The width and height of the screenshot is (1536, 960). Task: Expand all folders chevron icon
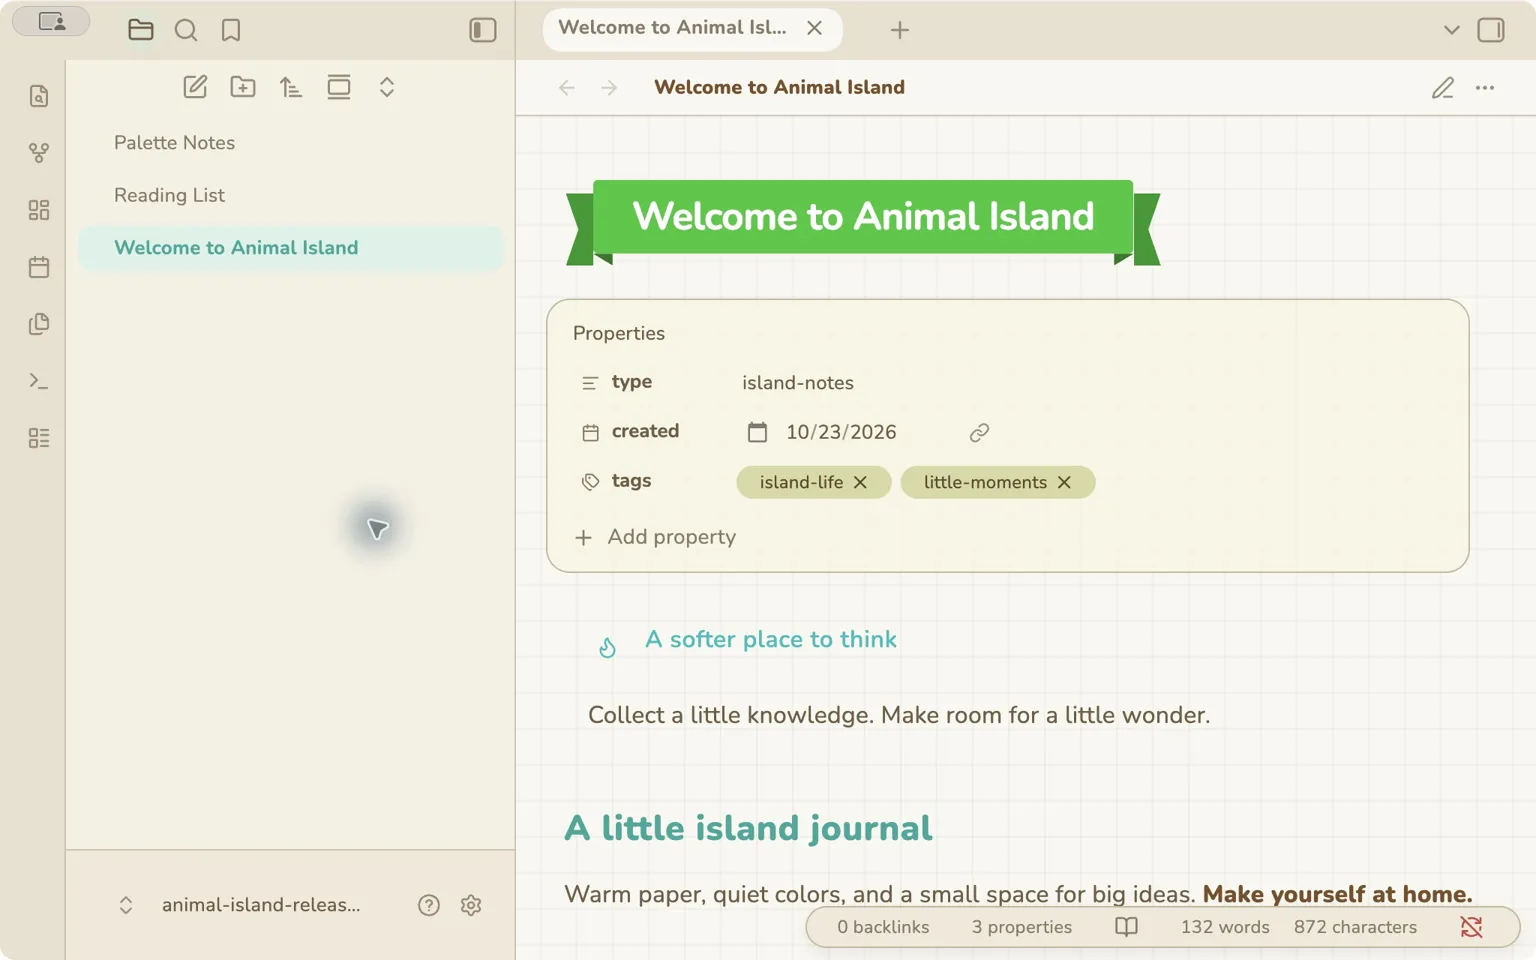click(x=387, y=87)
